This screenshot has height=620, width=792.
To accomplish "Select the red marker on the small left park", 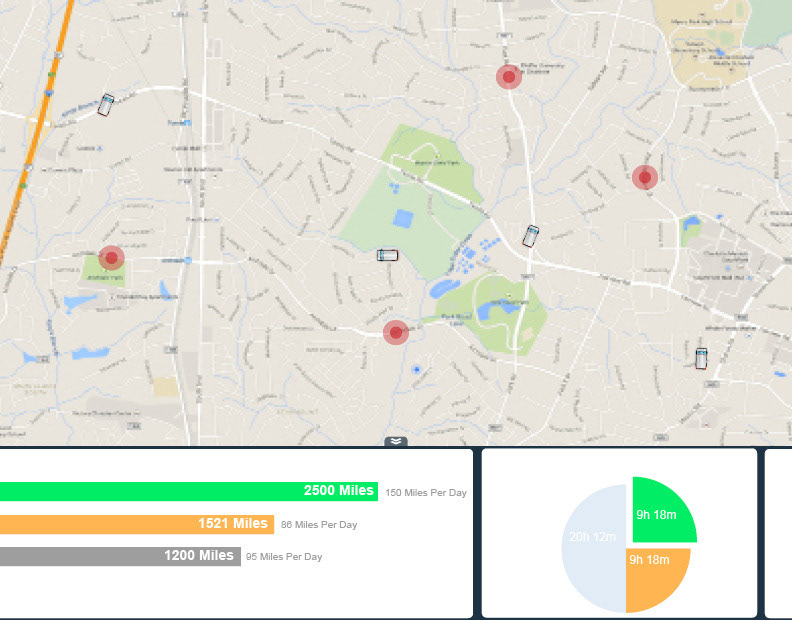I will (111, 258).
